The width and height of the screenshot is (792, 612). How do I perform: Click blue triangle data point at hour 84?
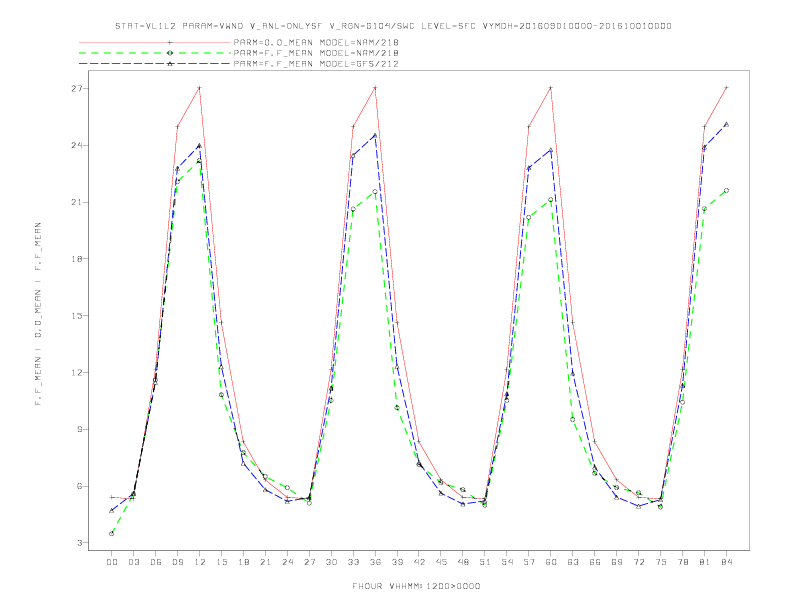(727, 124)
